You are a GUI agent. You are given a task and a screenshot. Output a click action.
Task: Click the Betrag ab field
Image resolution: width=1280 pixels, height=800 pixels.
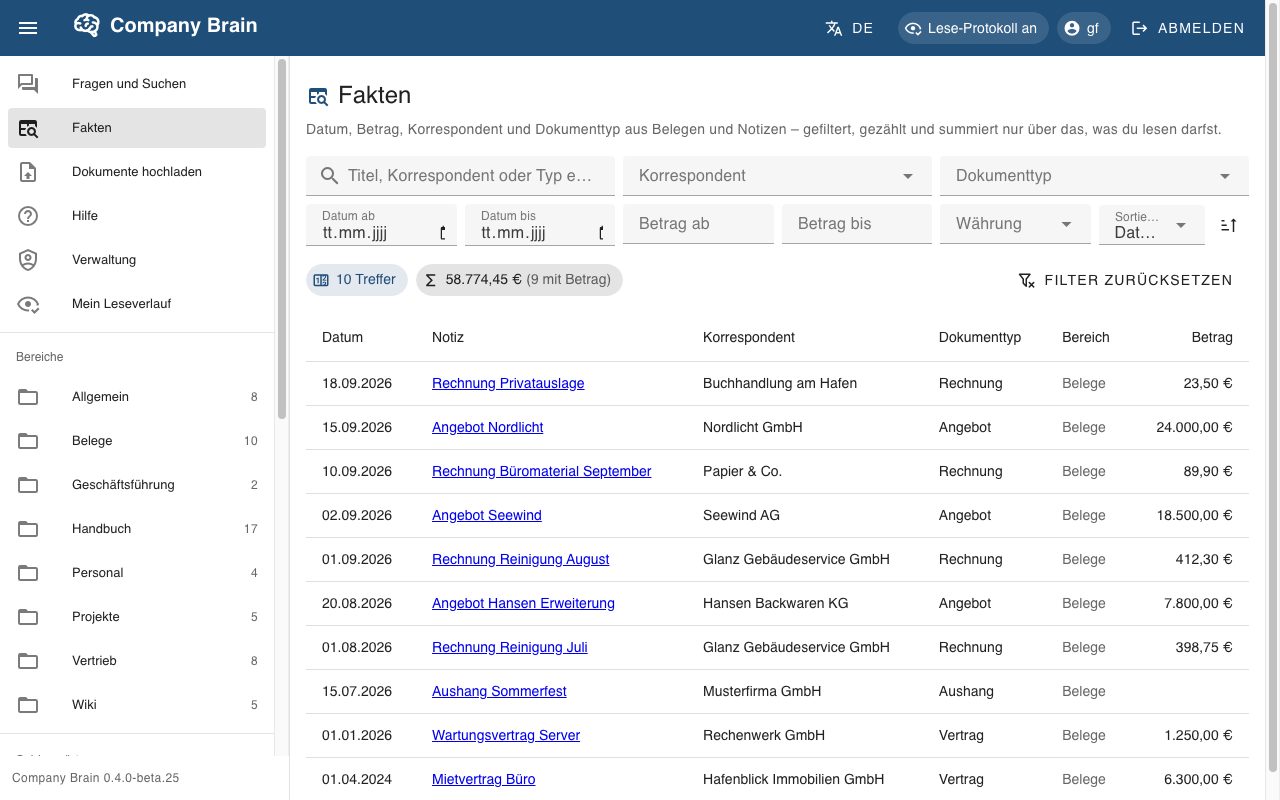point(698,224)
